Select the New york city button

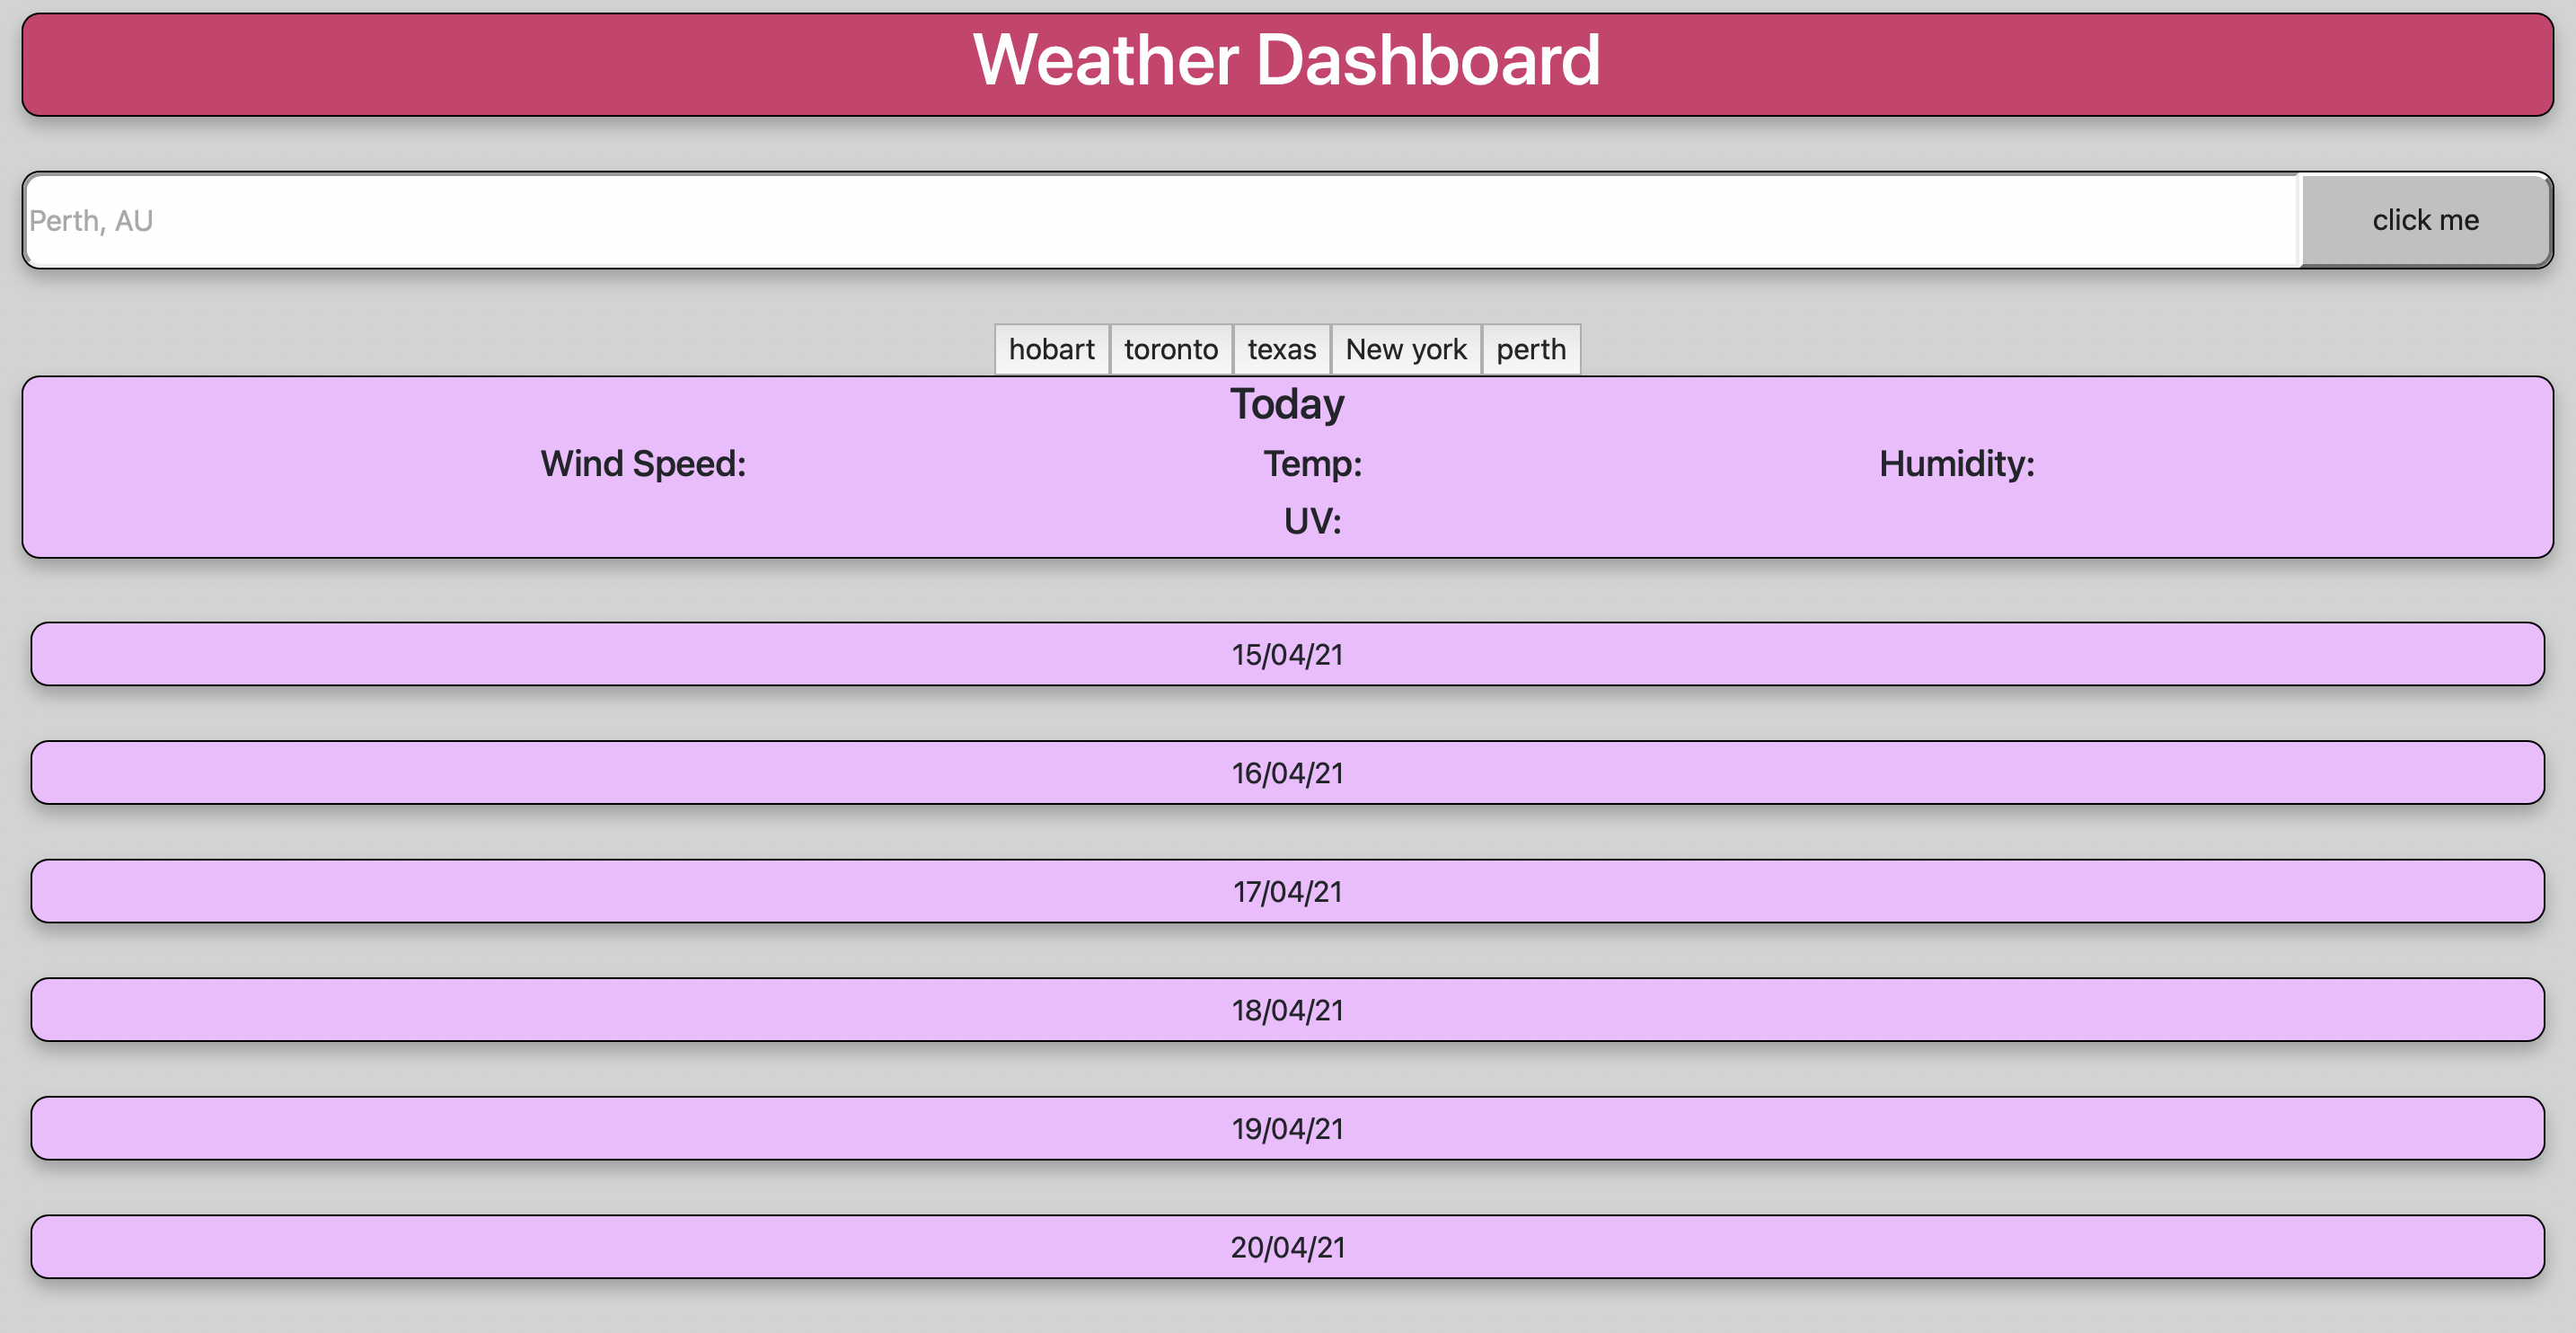pos(1405,349)
